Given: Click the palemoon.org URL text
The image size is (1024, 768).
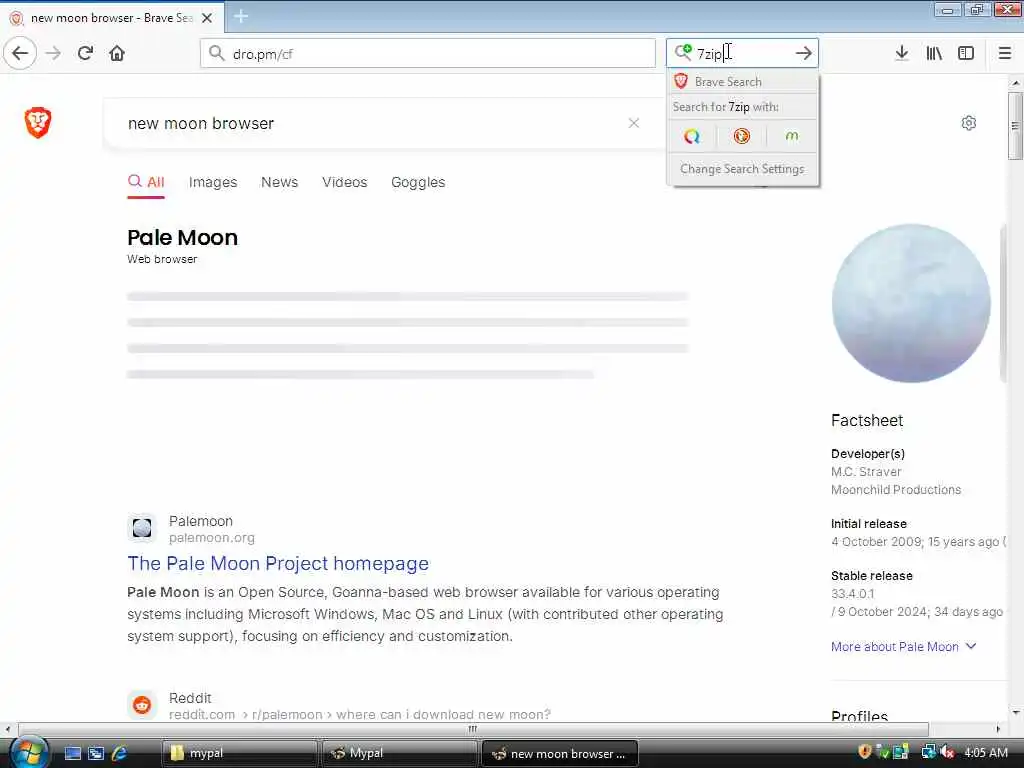Looking at the screenshot, I should (x=212, y=538).
